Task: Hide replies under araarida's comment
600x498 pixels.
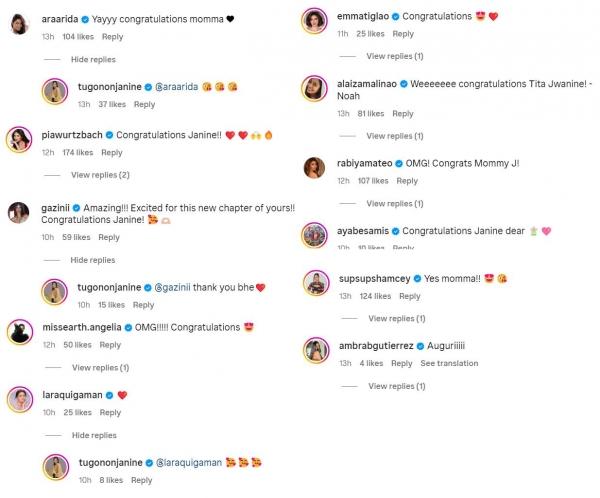Action: 93,60
